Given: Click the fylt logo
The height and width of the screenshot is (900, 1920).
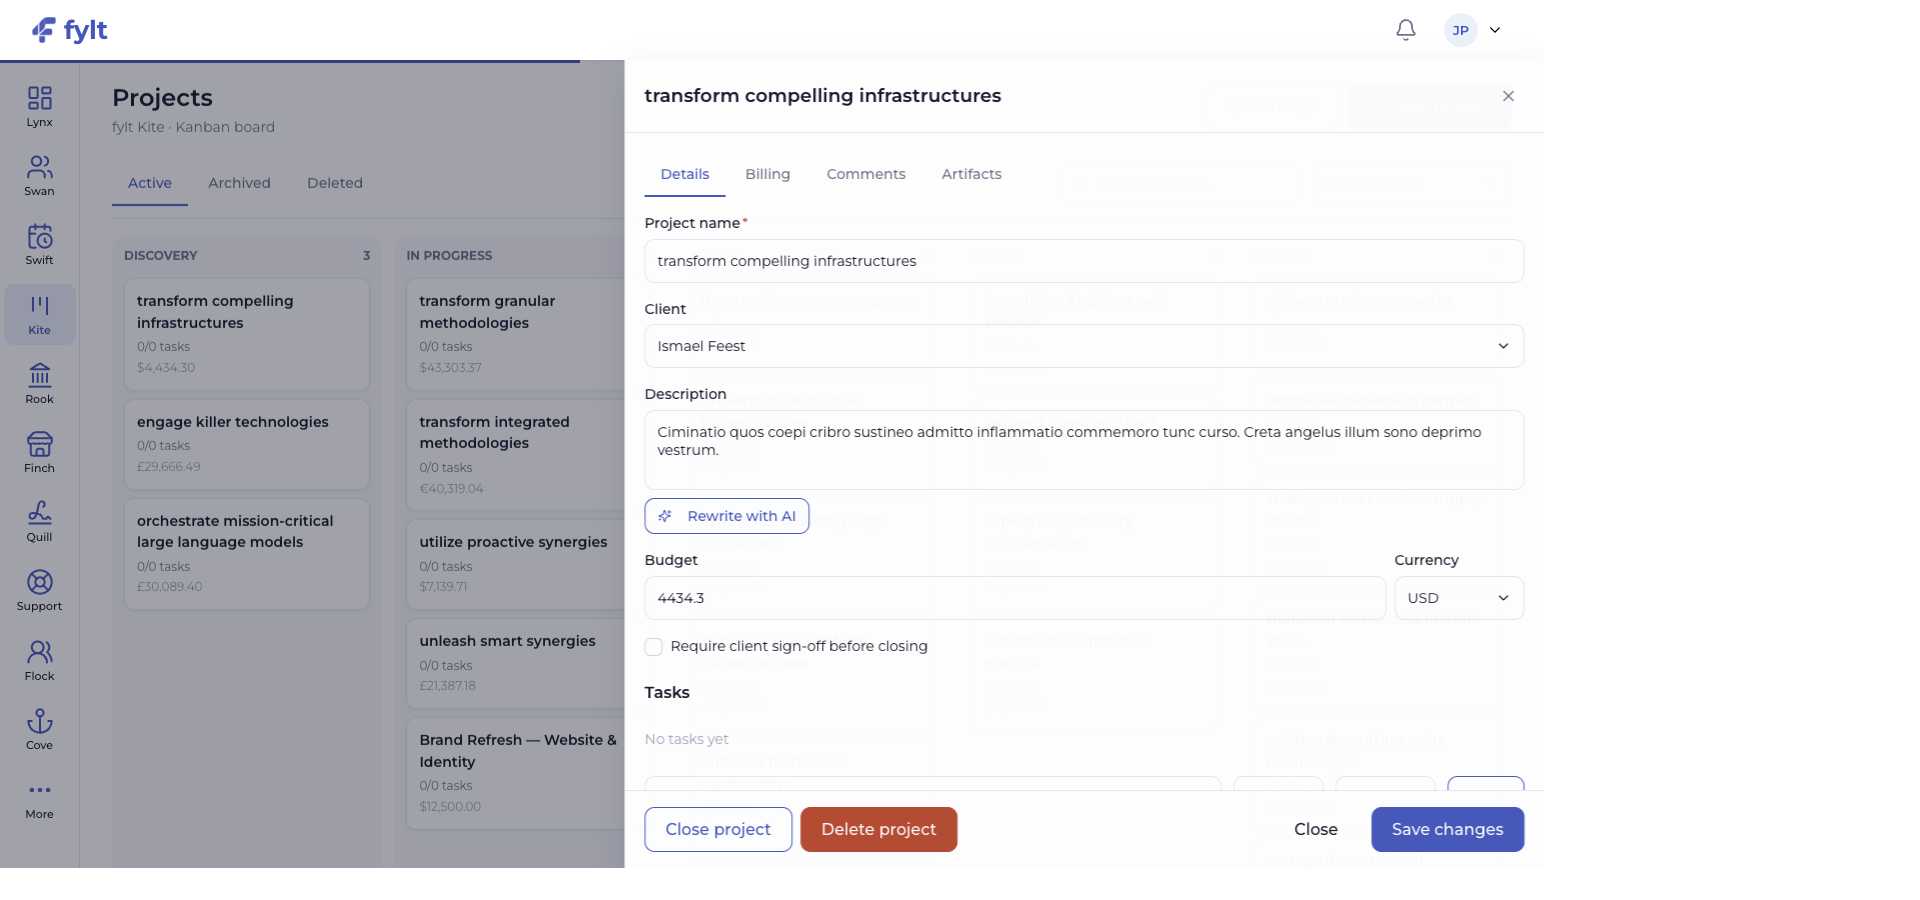Looking at the screenshot, I should point(69,30).
